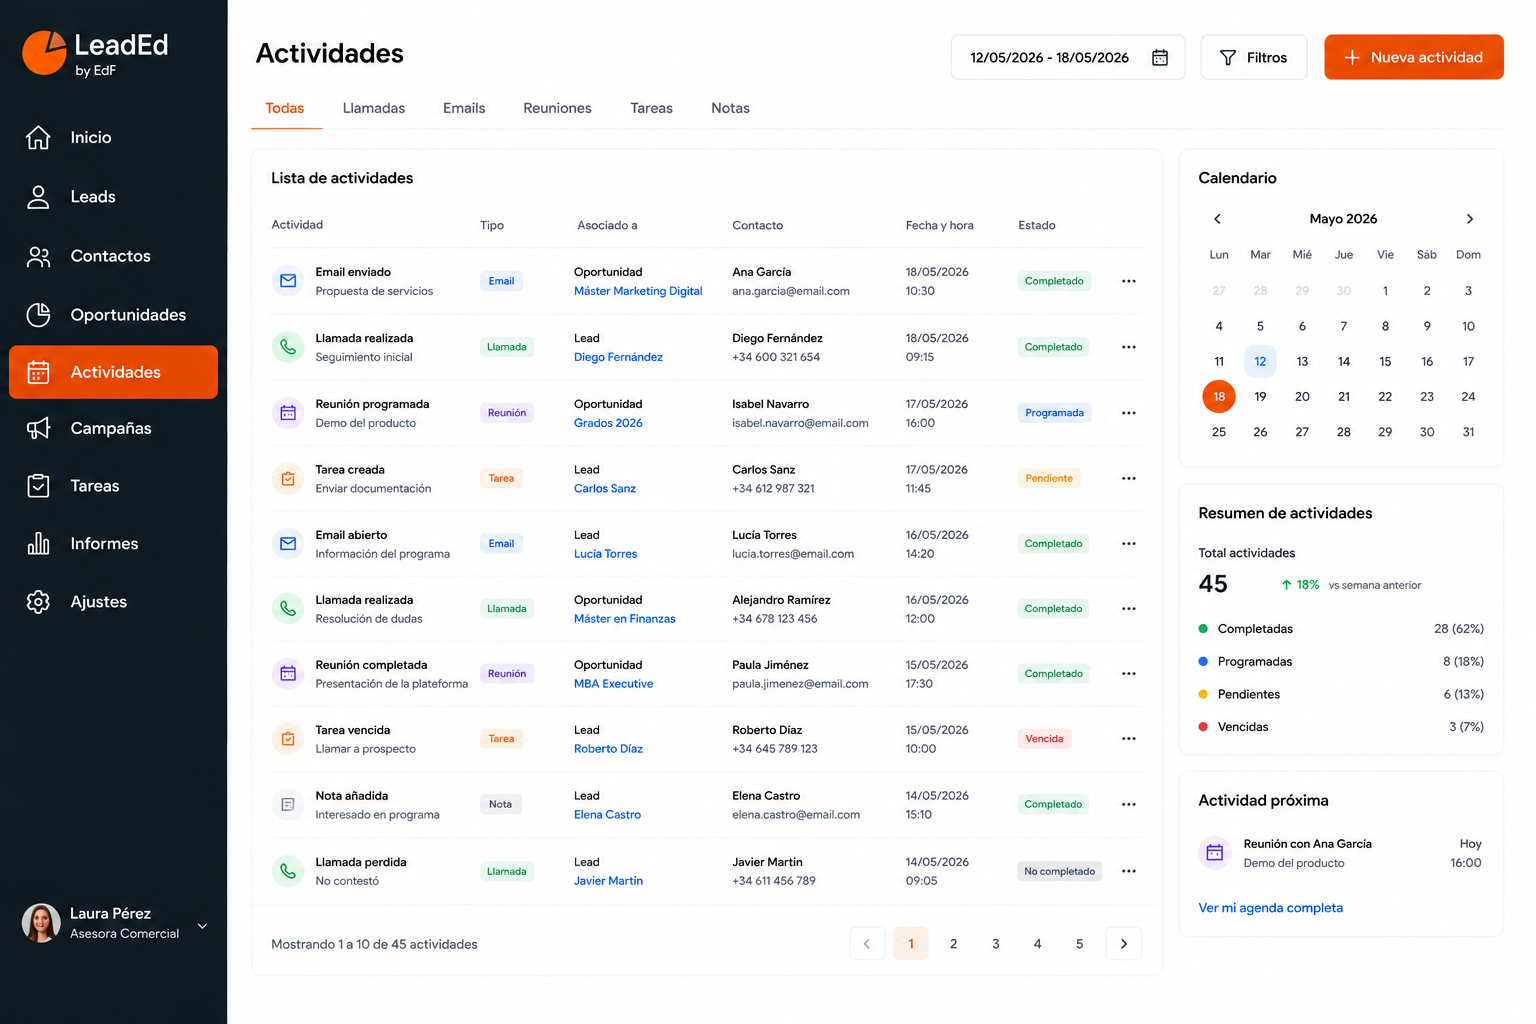Click the Tareas clipboard icon in the sidebar

38,486
